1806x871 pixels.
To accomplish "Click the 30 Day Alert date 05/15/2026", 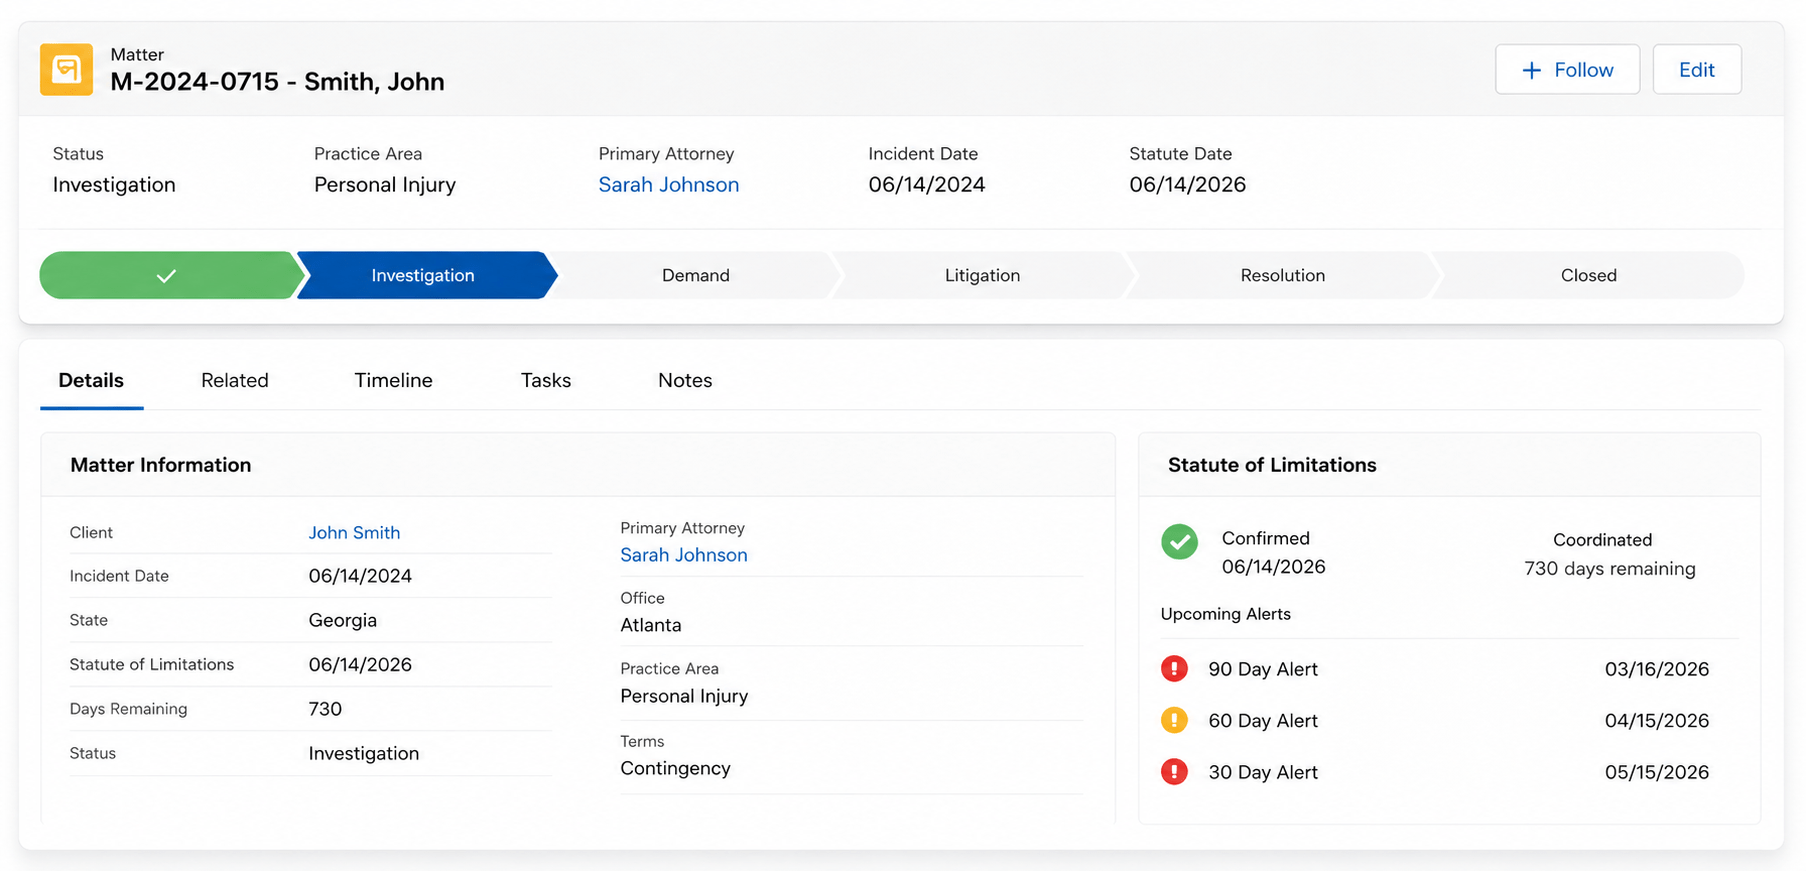I will pos(1657,772).
